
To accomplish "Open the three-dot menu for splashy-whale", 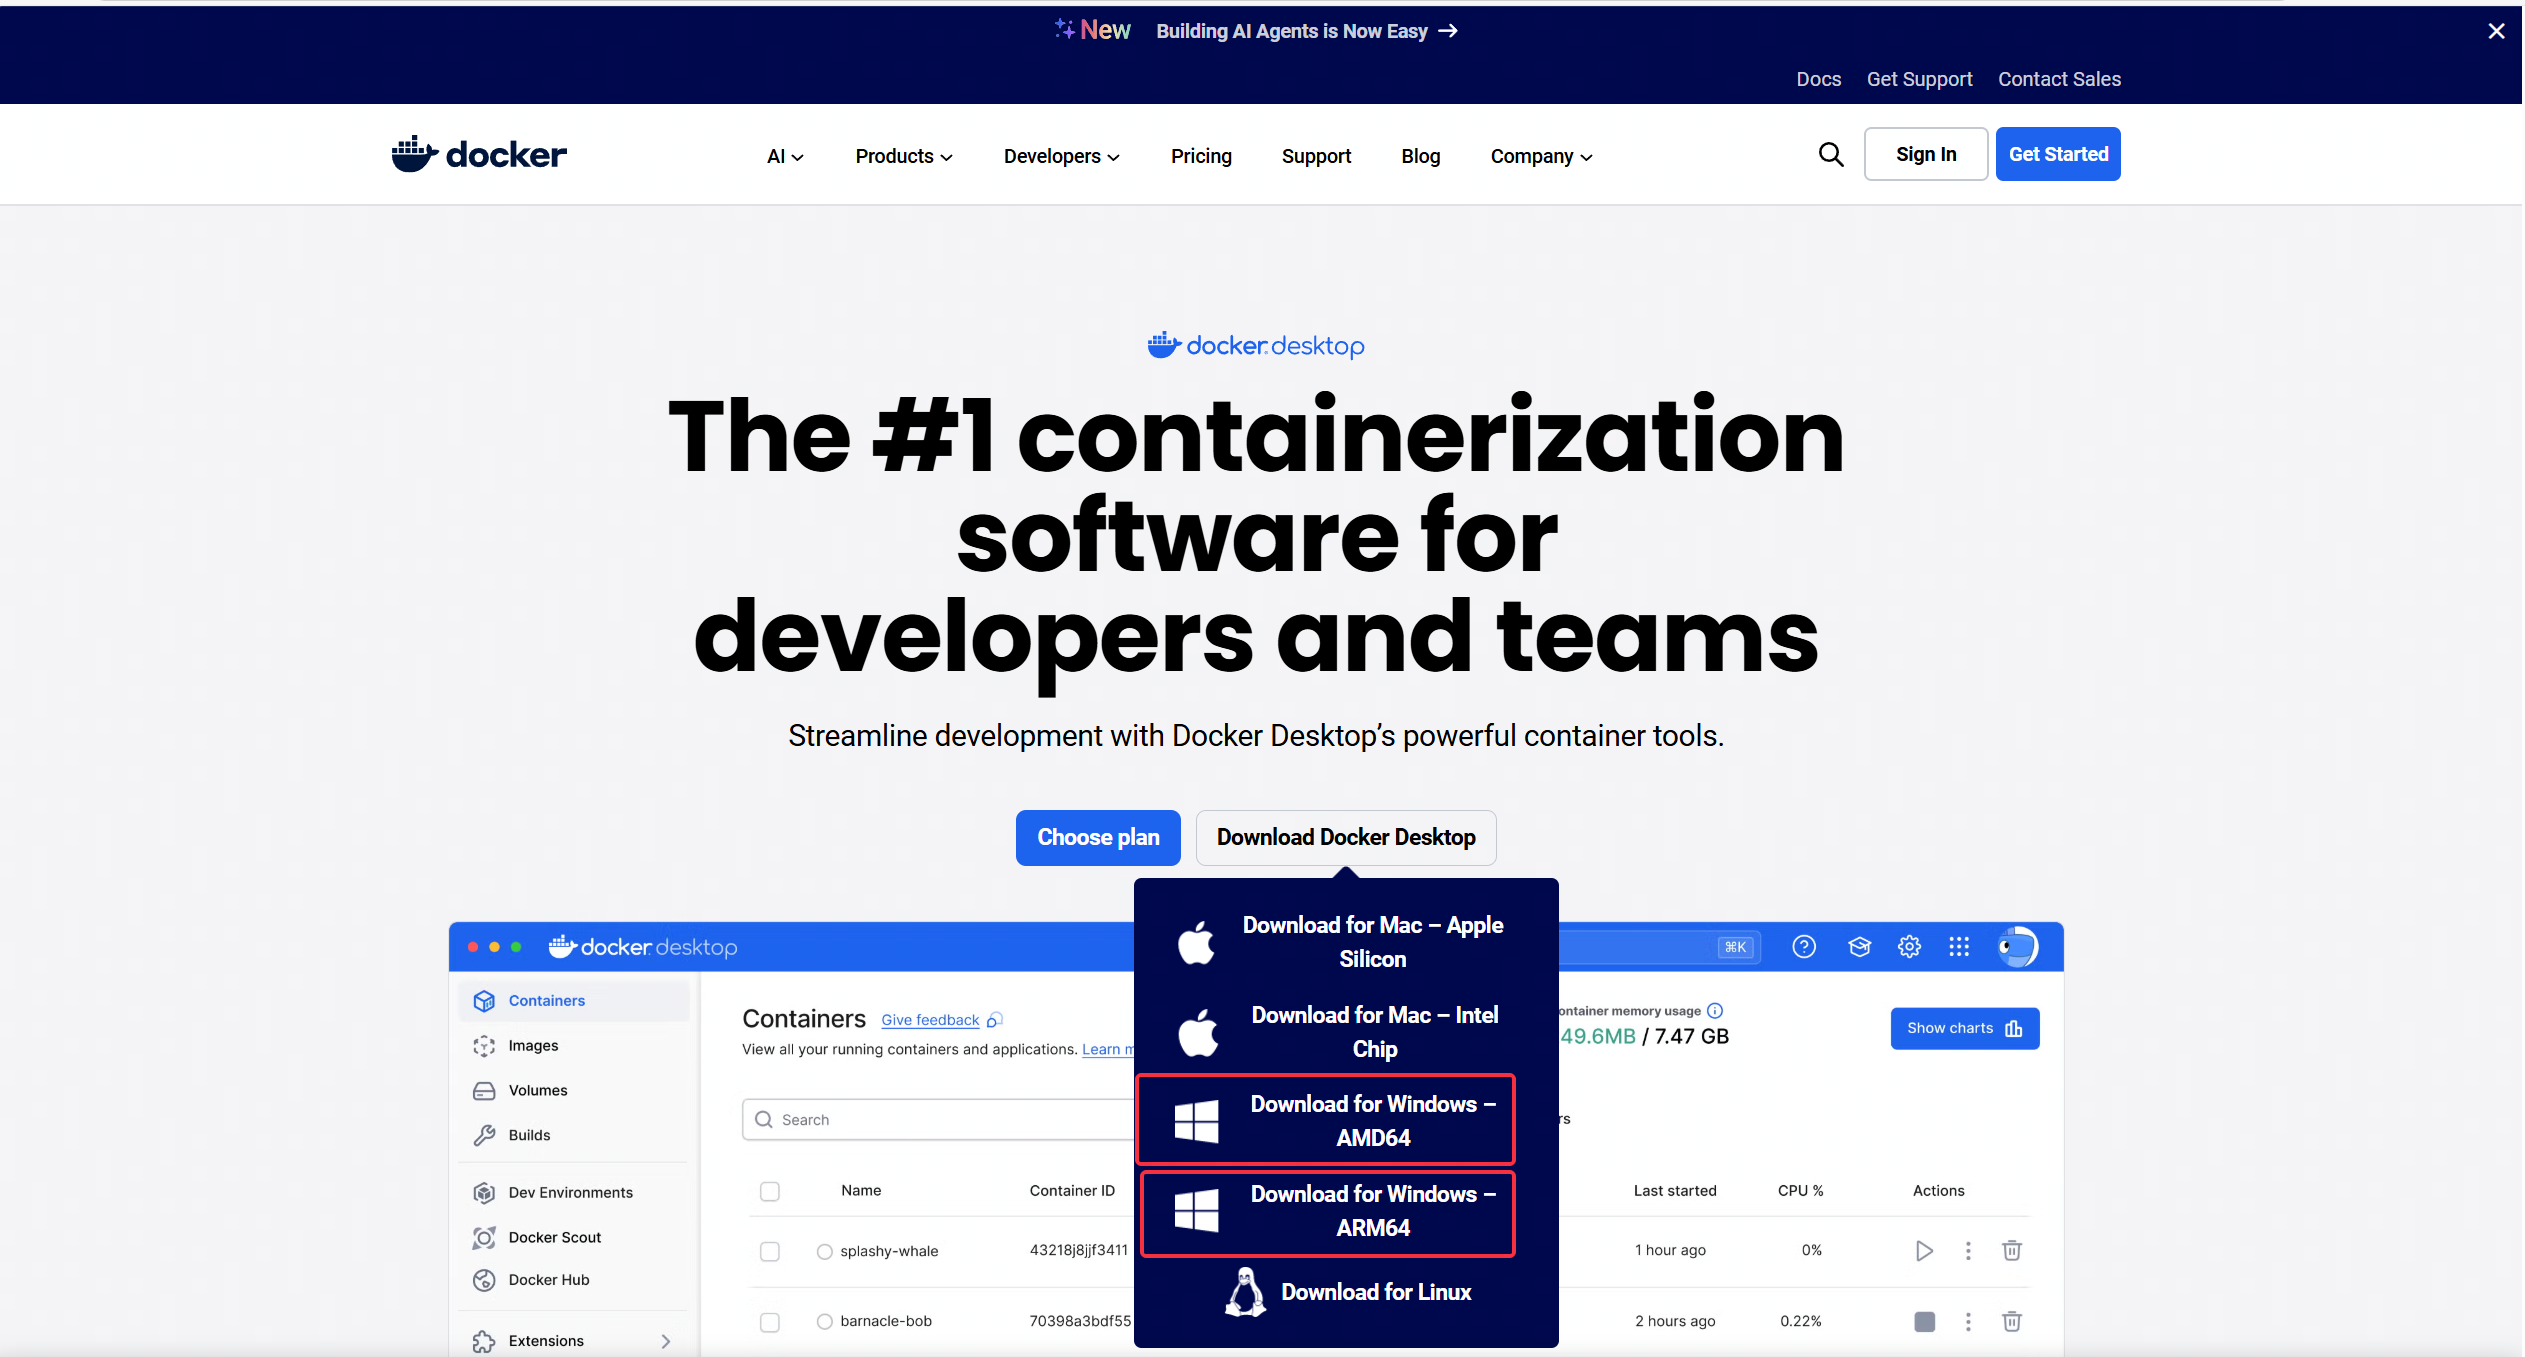I will click(x=1968, y=1250).
